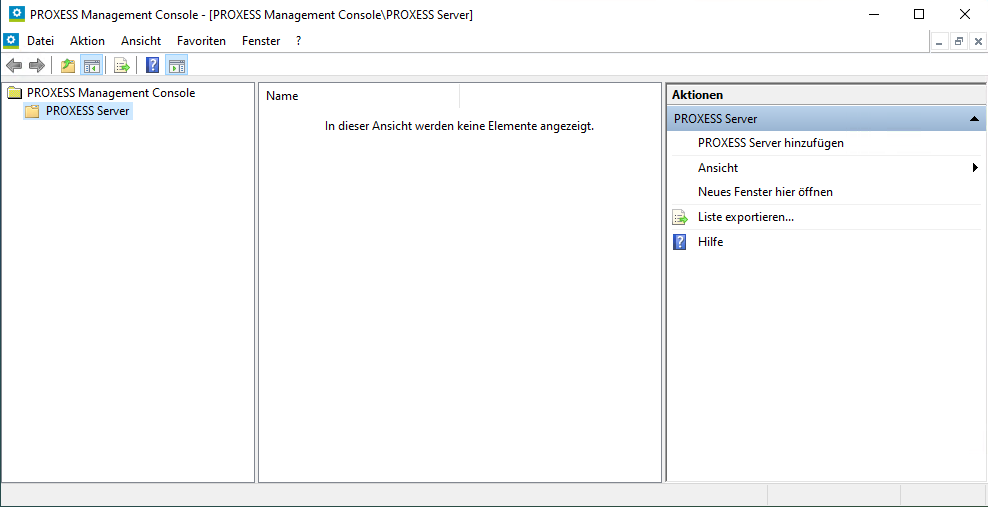The image size is (988, 507).
Task: Open the Ansicht menu in menu bar
Action: [x=141, y=41]
